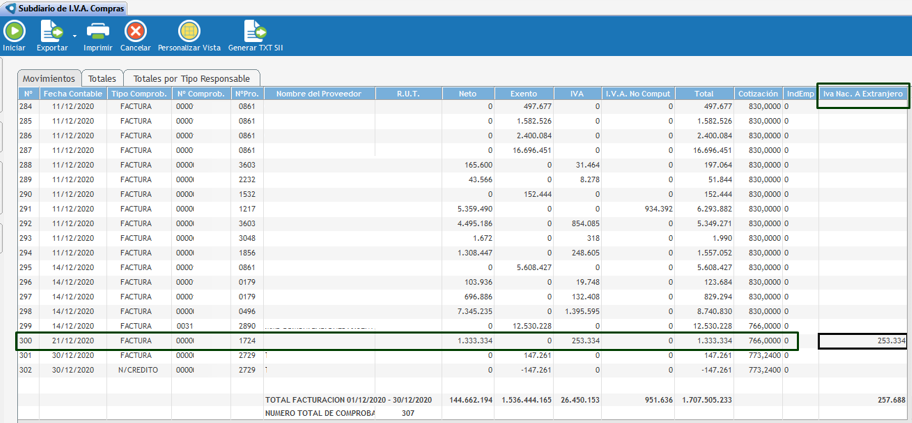Switch to the Movimientos tab
The height and width of the screenshot is (423, 912).
pos(49,78)
